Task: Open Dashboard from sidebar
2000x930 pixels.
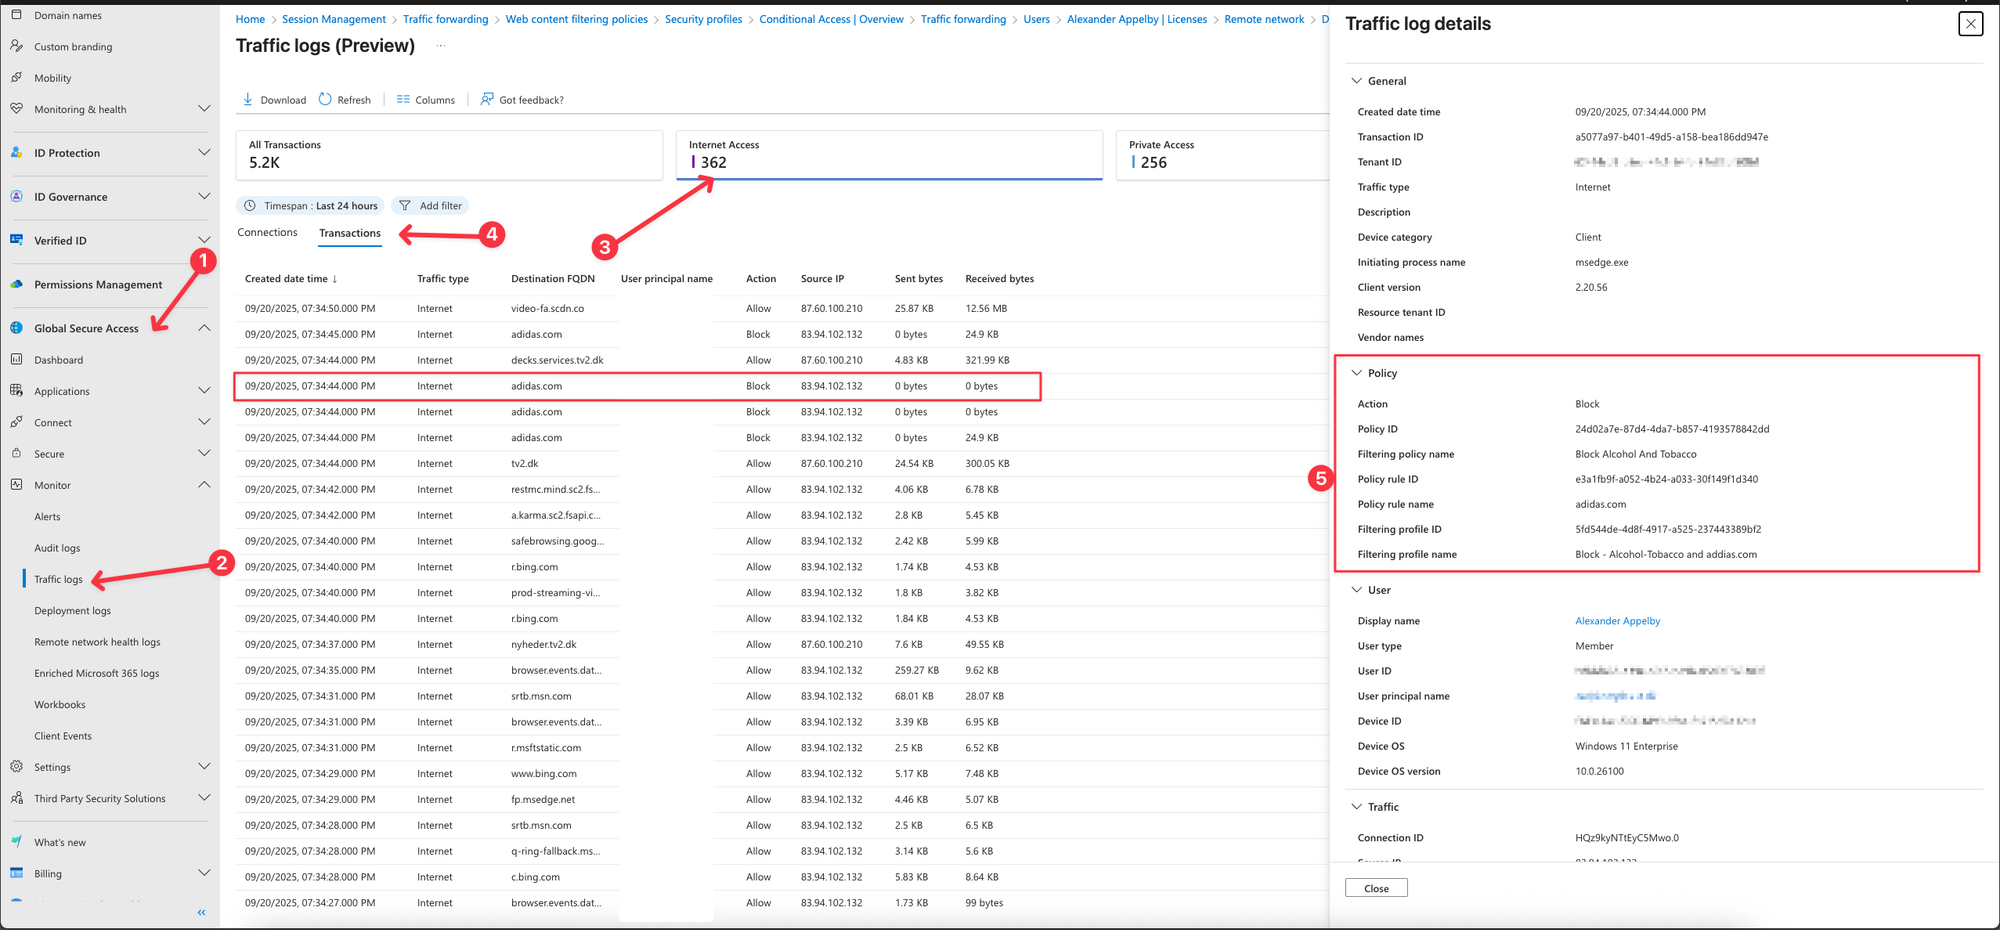Action: (x=58, y=360)
